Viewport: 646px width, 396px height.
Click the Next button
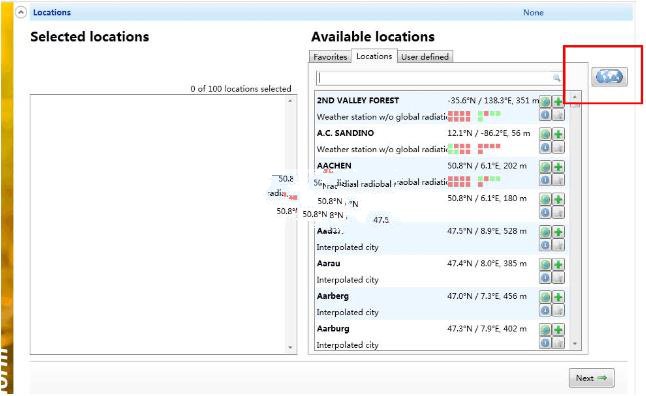pos(592,378)
